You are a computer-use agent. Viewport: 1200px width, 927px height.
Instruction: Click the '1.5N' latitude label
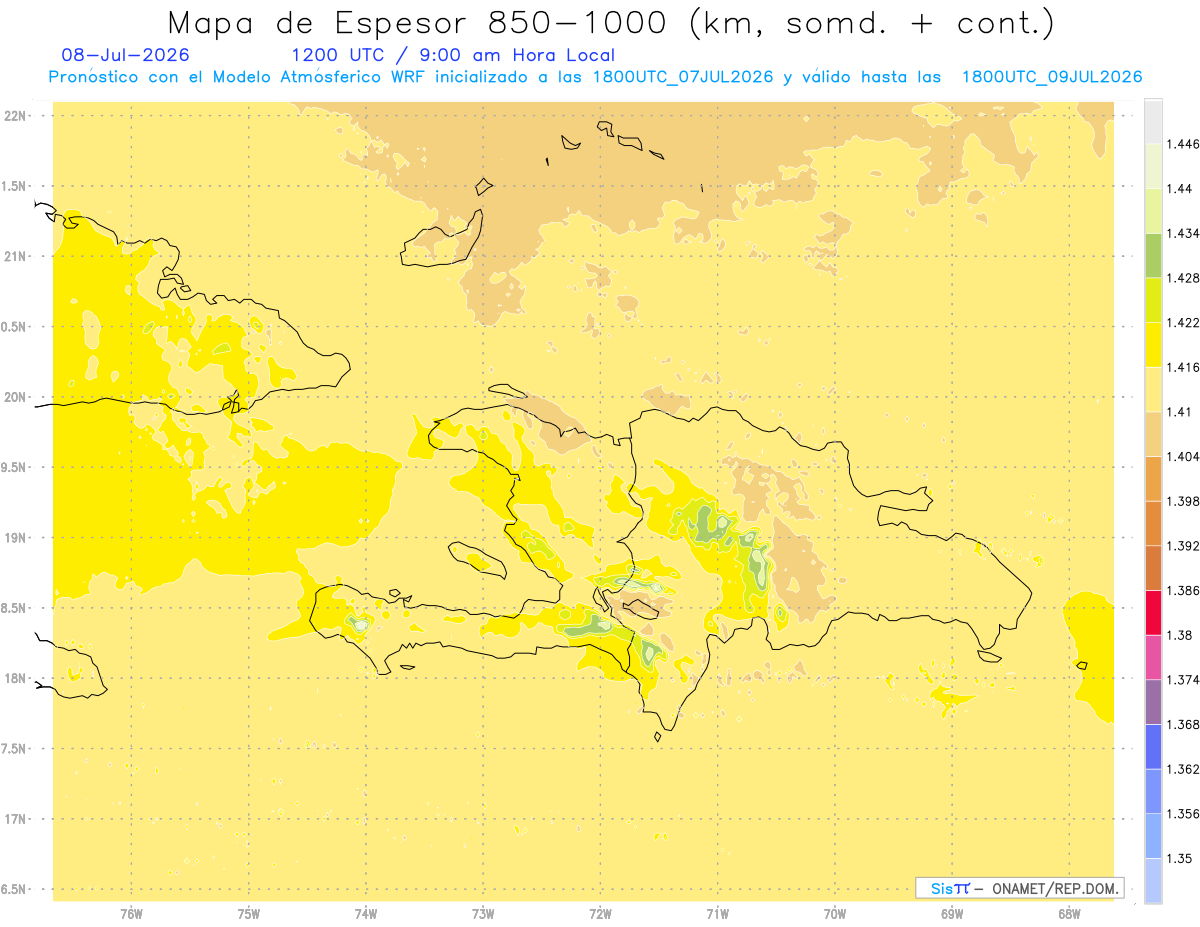click(15, 186)
